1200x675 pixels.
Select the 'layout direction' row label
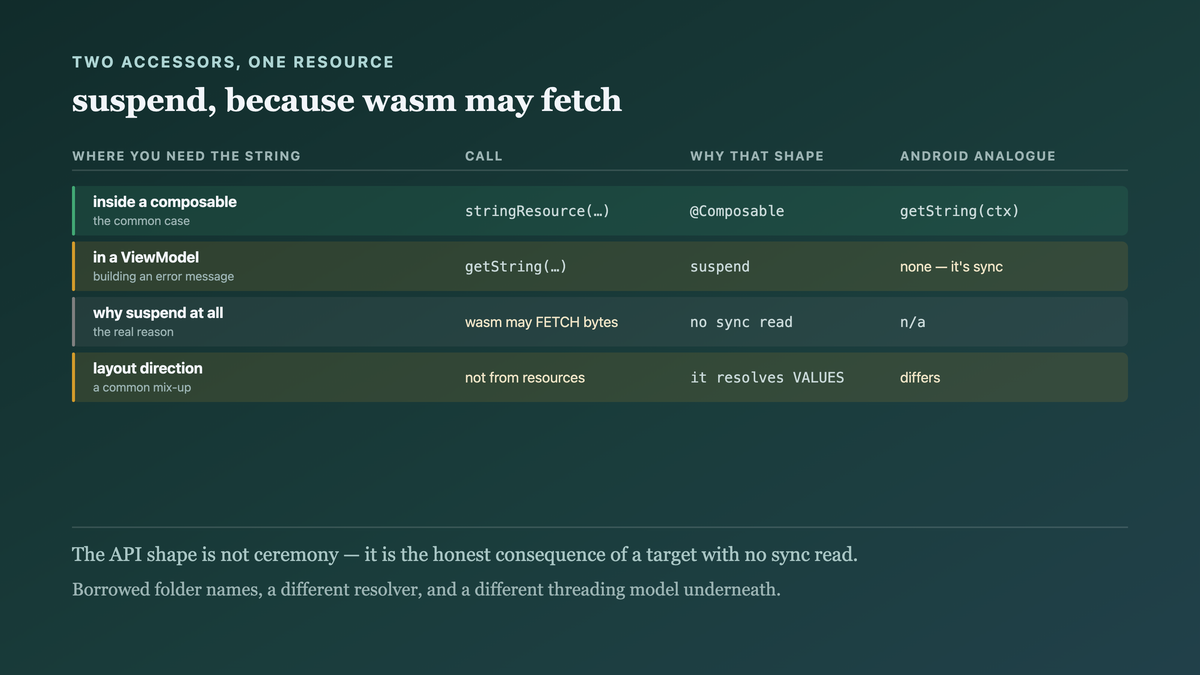click(x=148, y=368)
